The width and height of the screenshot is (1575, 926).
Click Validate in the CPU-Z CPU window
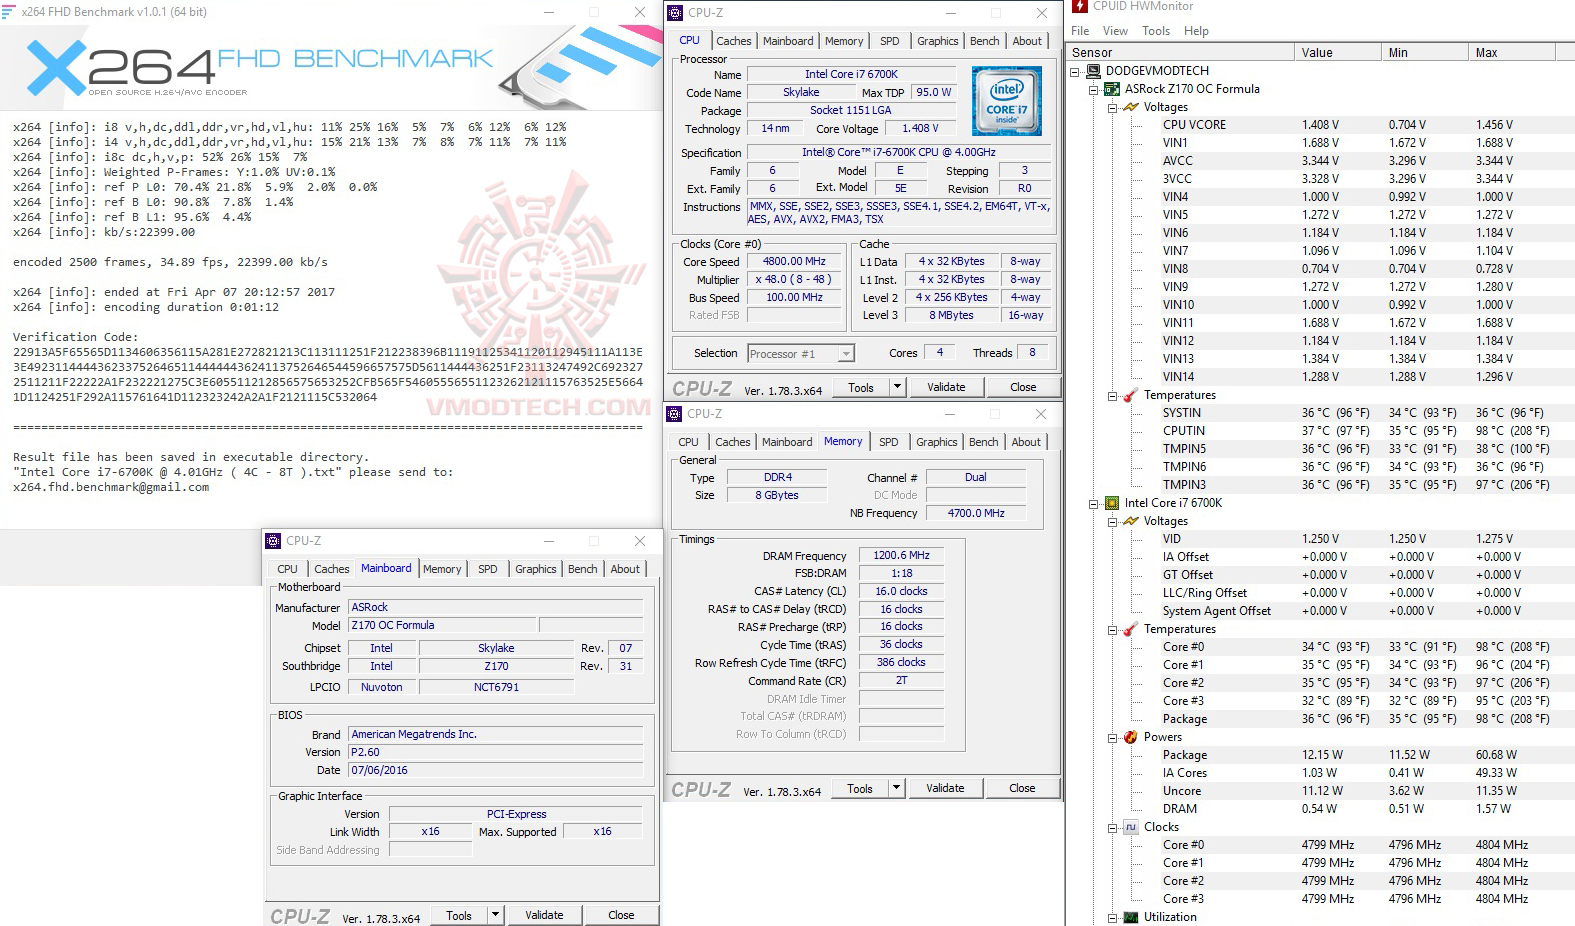click(946, 387)
